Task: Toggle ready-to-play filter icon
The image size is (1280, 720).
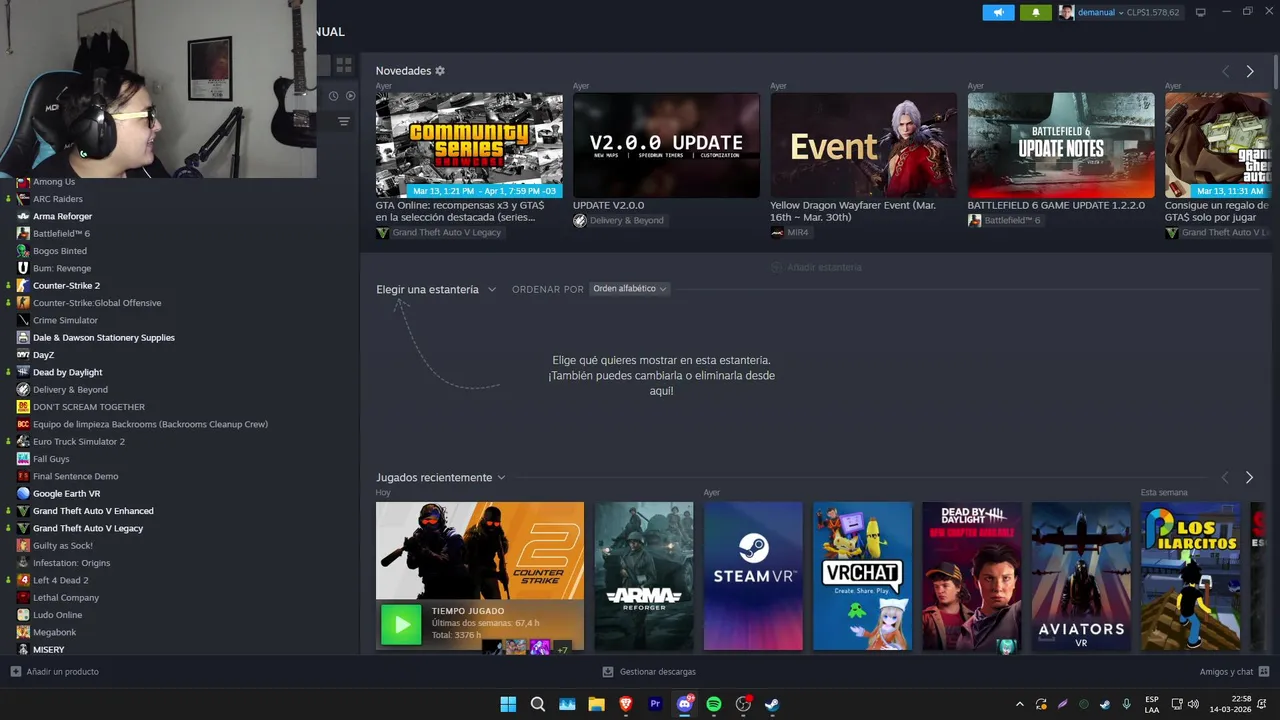Action: pyautogui.click(x=350, y=96)
